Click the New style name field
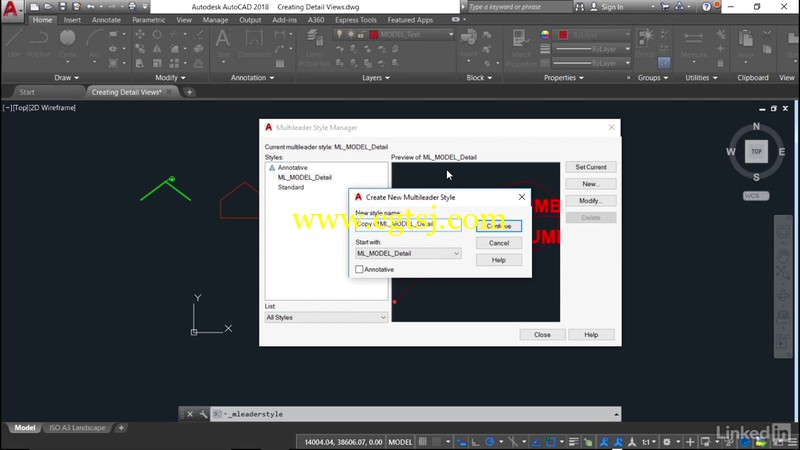This screenshot has height=450, width=800. [x=408, y=224]
